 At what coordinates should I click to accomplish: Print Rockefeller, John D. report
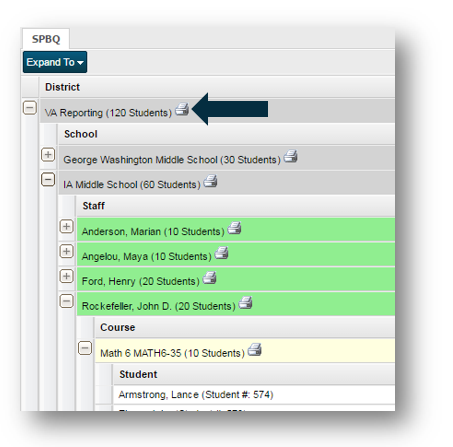coord(246,303)
